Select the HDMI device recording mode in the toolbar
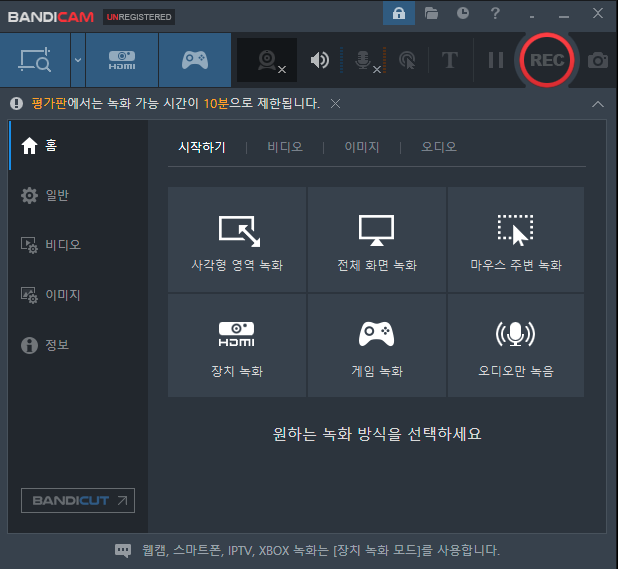This screenshot has width=618, height=569. pyautogui.click(x=122, y=60)
